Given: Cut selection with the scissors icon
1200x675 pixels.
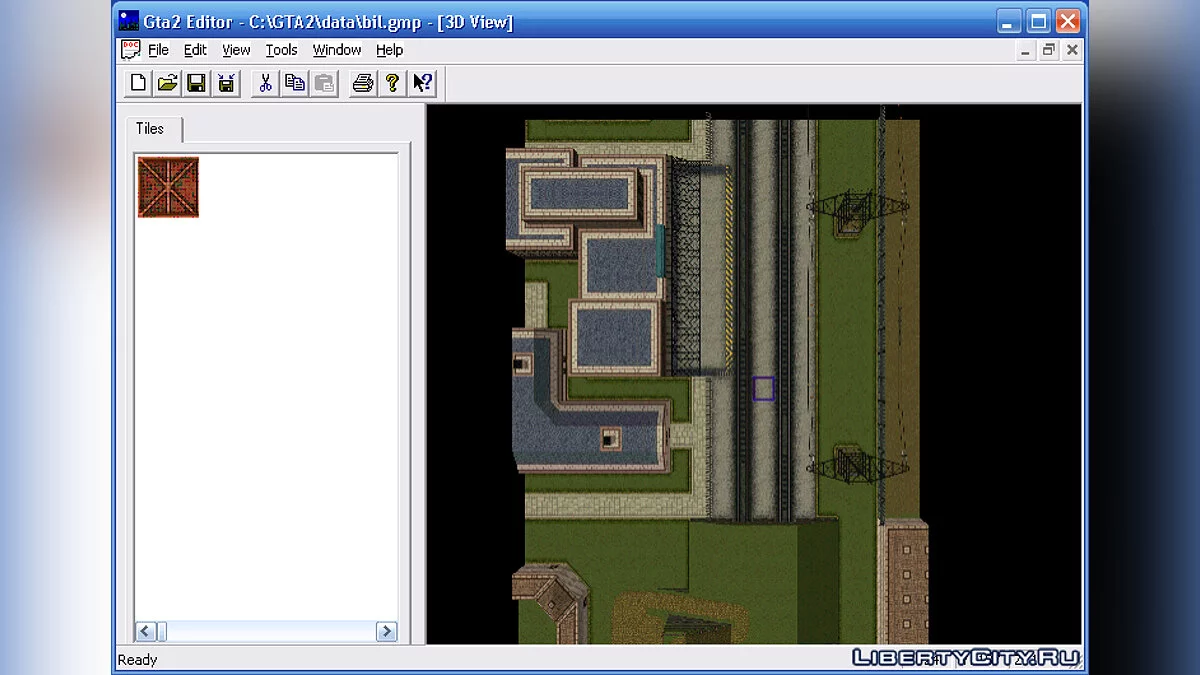Looking at the screenshot, I should point(265,83).
